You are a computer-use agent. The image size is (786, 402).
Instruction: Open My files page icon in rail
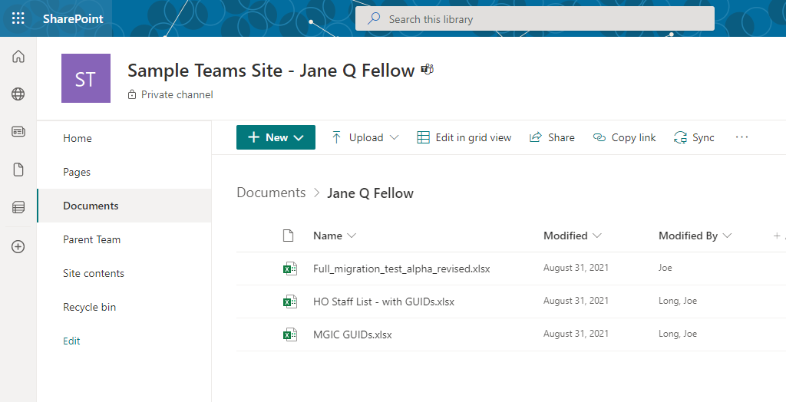[18, 169]
